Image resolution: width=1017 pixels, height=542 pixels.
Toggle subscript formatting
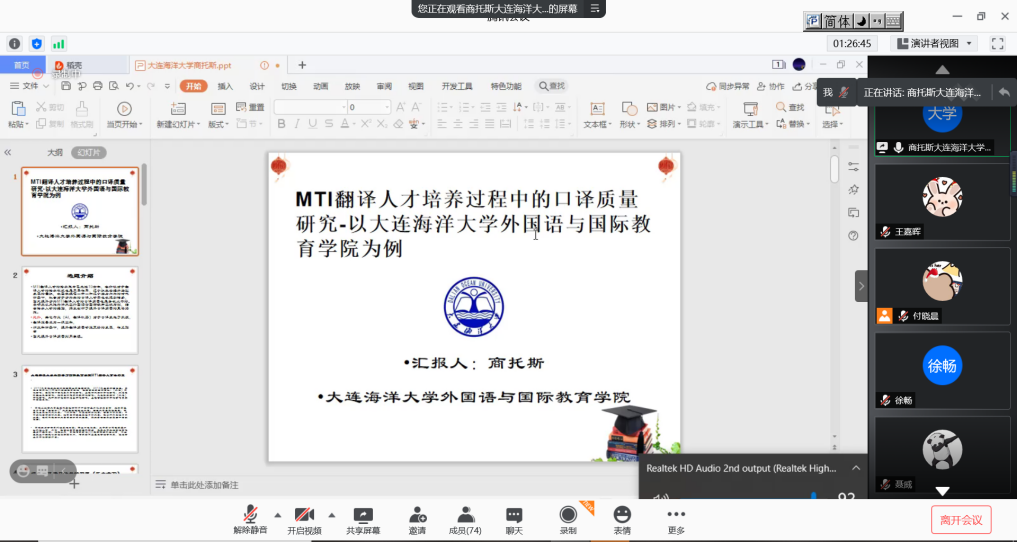(382, 124)
